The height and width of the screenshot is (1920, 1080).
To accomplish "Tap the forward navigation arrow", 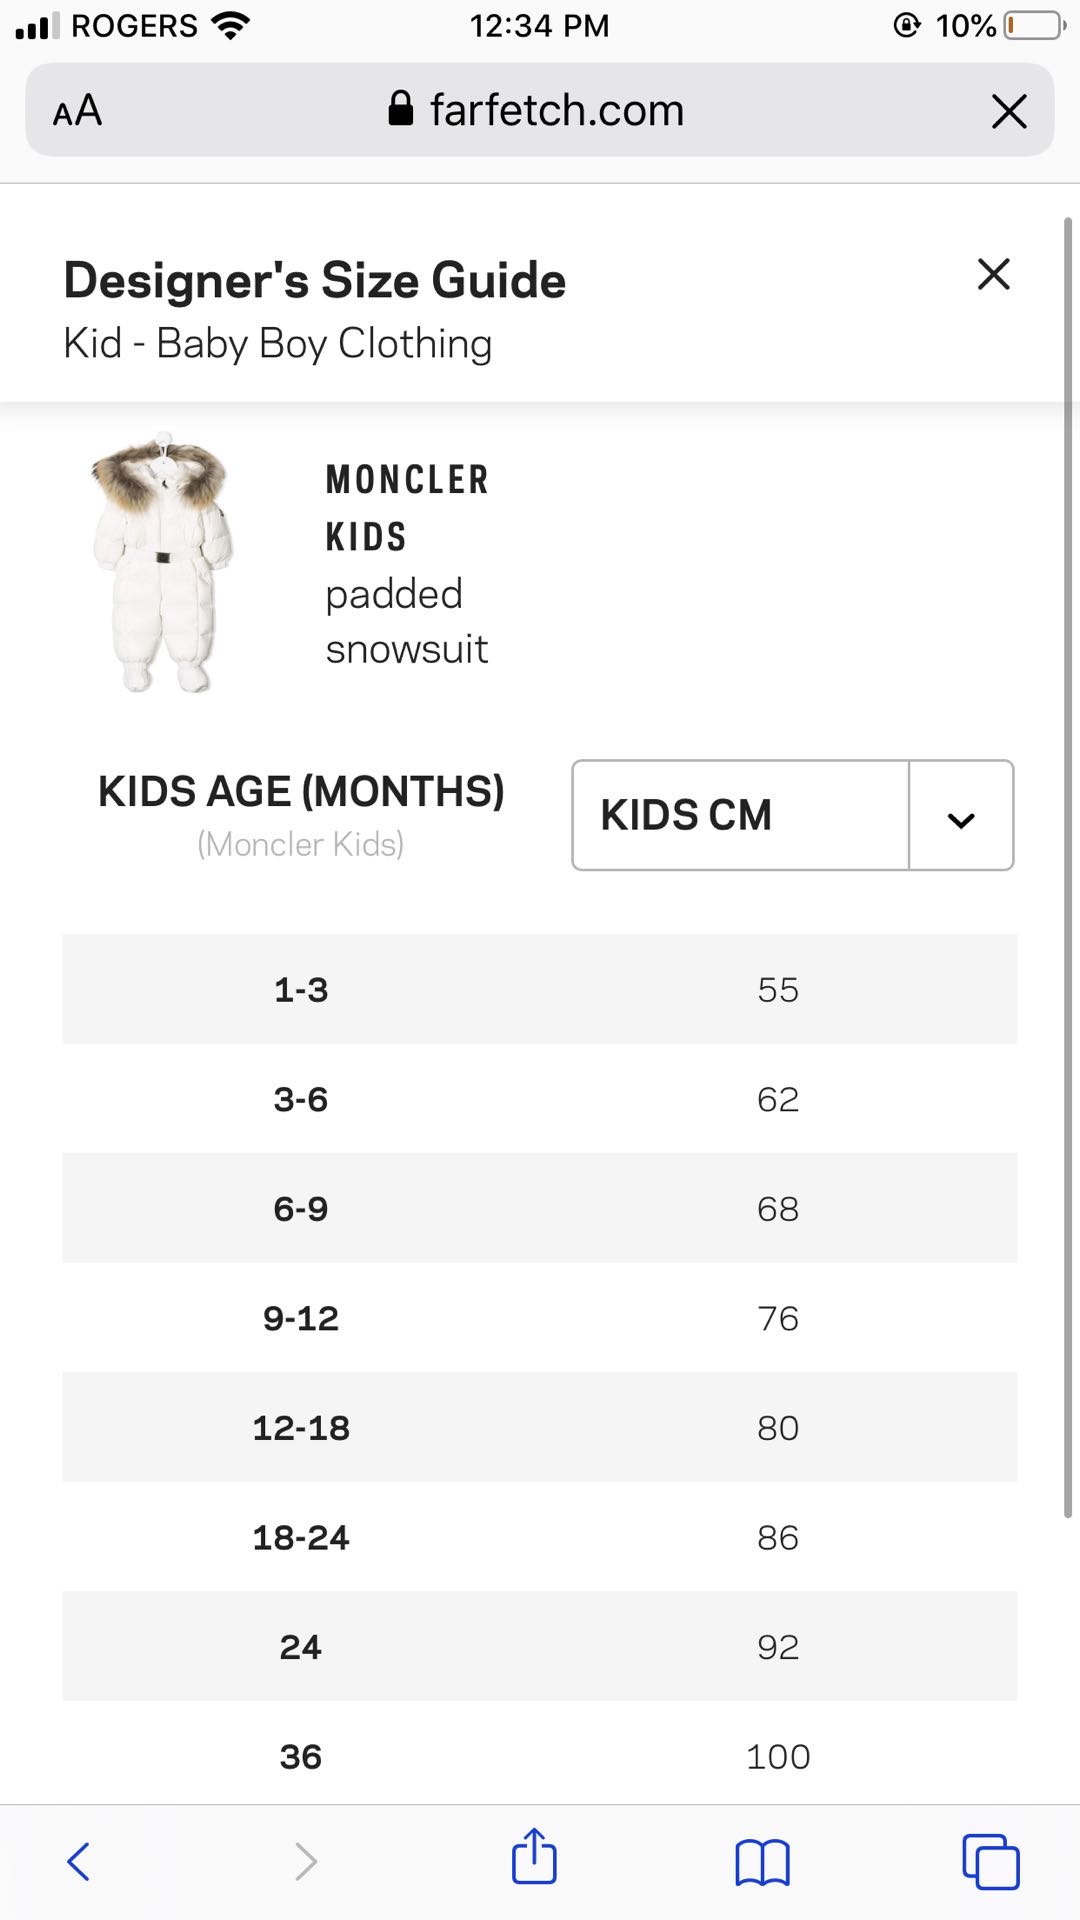I will [x=305, y=1858].
